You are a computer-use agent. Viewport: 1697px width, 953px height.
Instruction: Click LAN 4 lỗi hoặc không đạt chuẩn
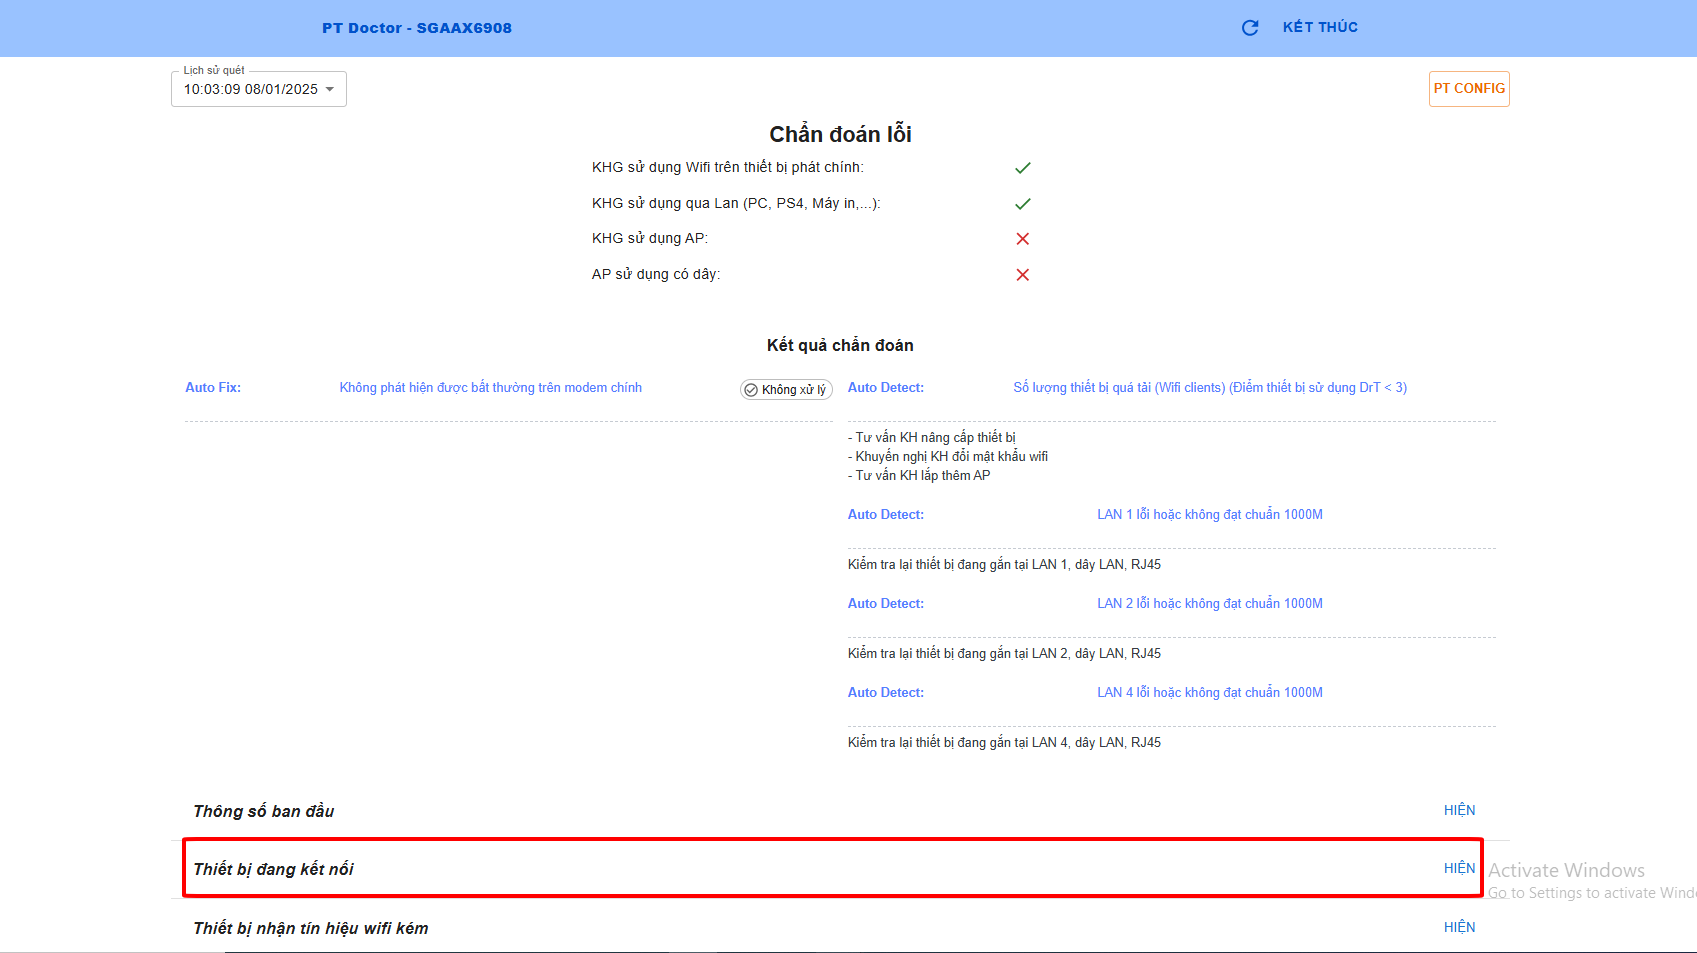pyautogui.click(x=1209, y=693)
